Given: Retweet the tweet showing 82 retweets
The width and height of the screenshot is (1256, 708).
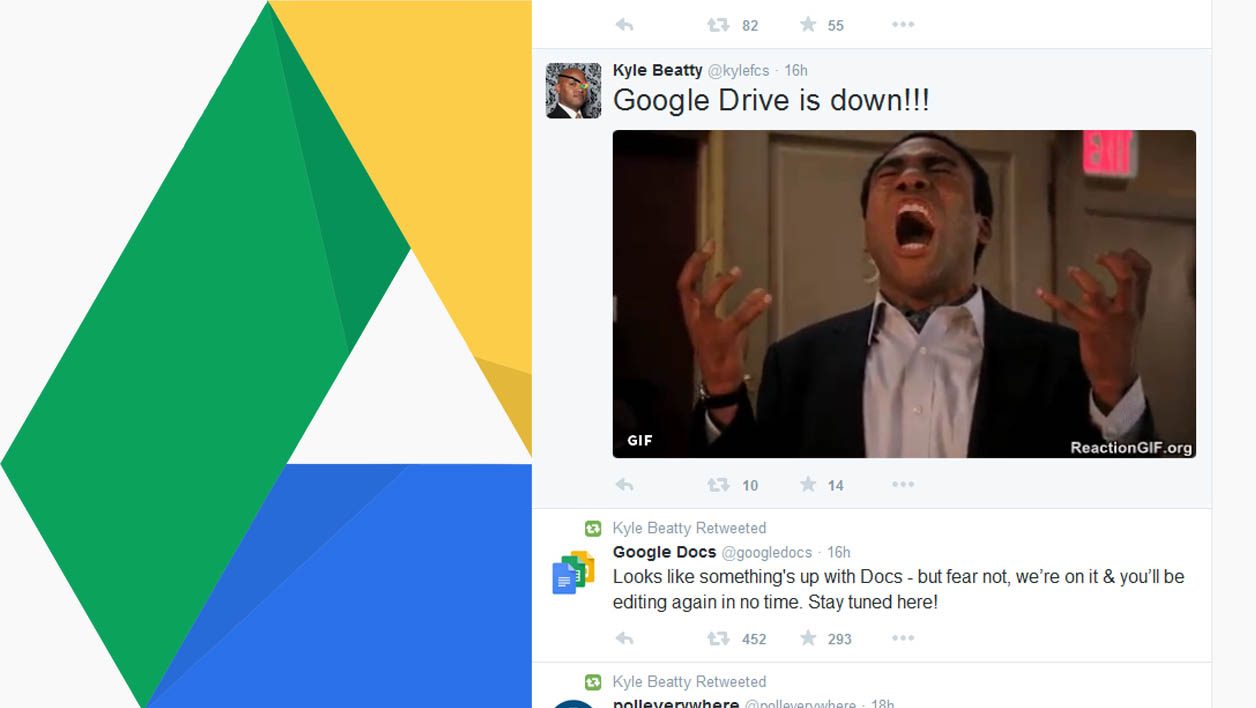Looking at the screenshot, I should click(x=718, y=24).
